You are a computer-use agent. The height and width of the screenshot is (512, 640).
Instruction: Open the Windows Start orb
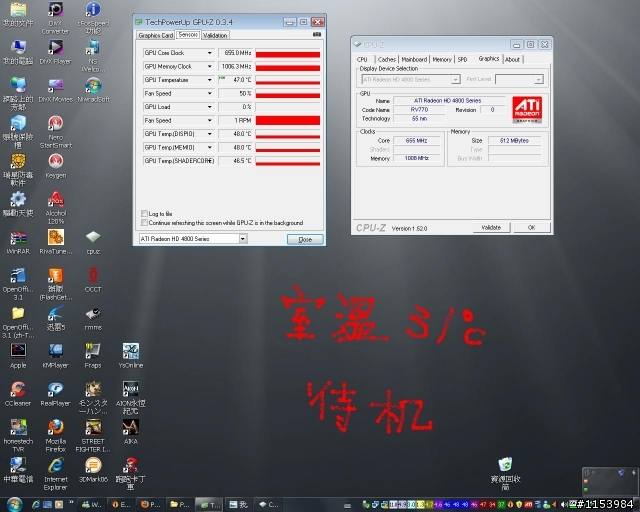14,505
